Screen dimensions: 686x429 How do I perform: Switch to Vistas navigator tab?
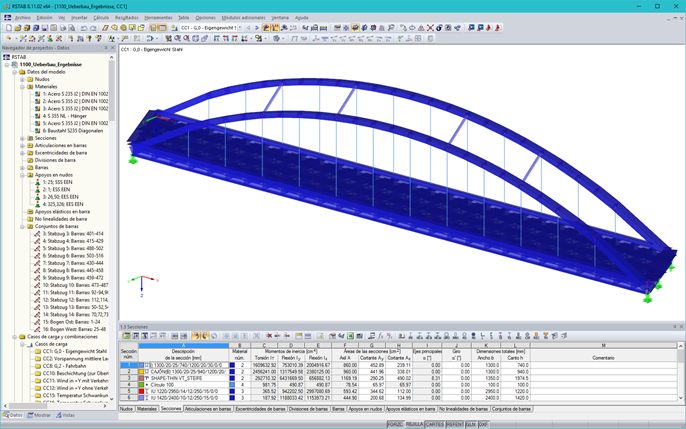click(65, 415)
